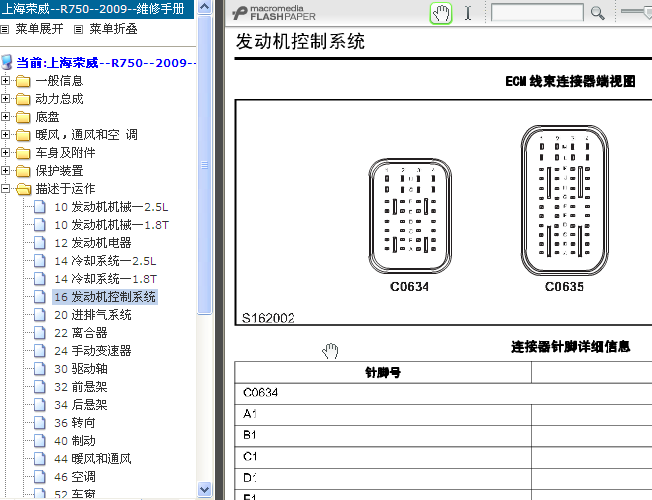Click the sidebar scroll up arrow
The image size is (652, 500).
pos(205,7)
